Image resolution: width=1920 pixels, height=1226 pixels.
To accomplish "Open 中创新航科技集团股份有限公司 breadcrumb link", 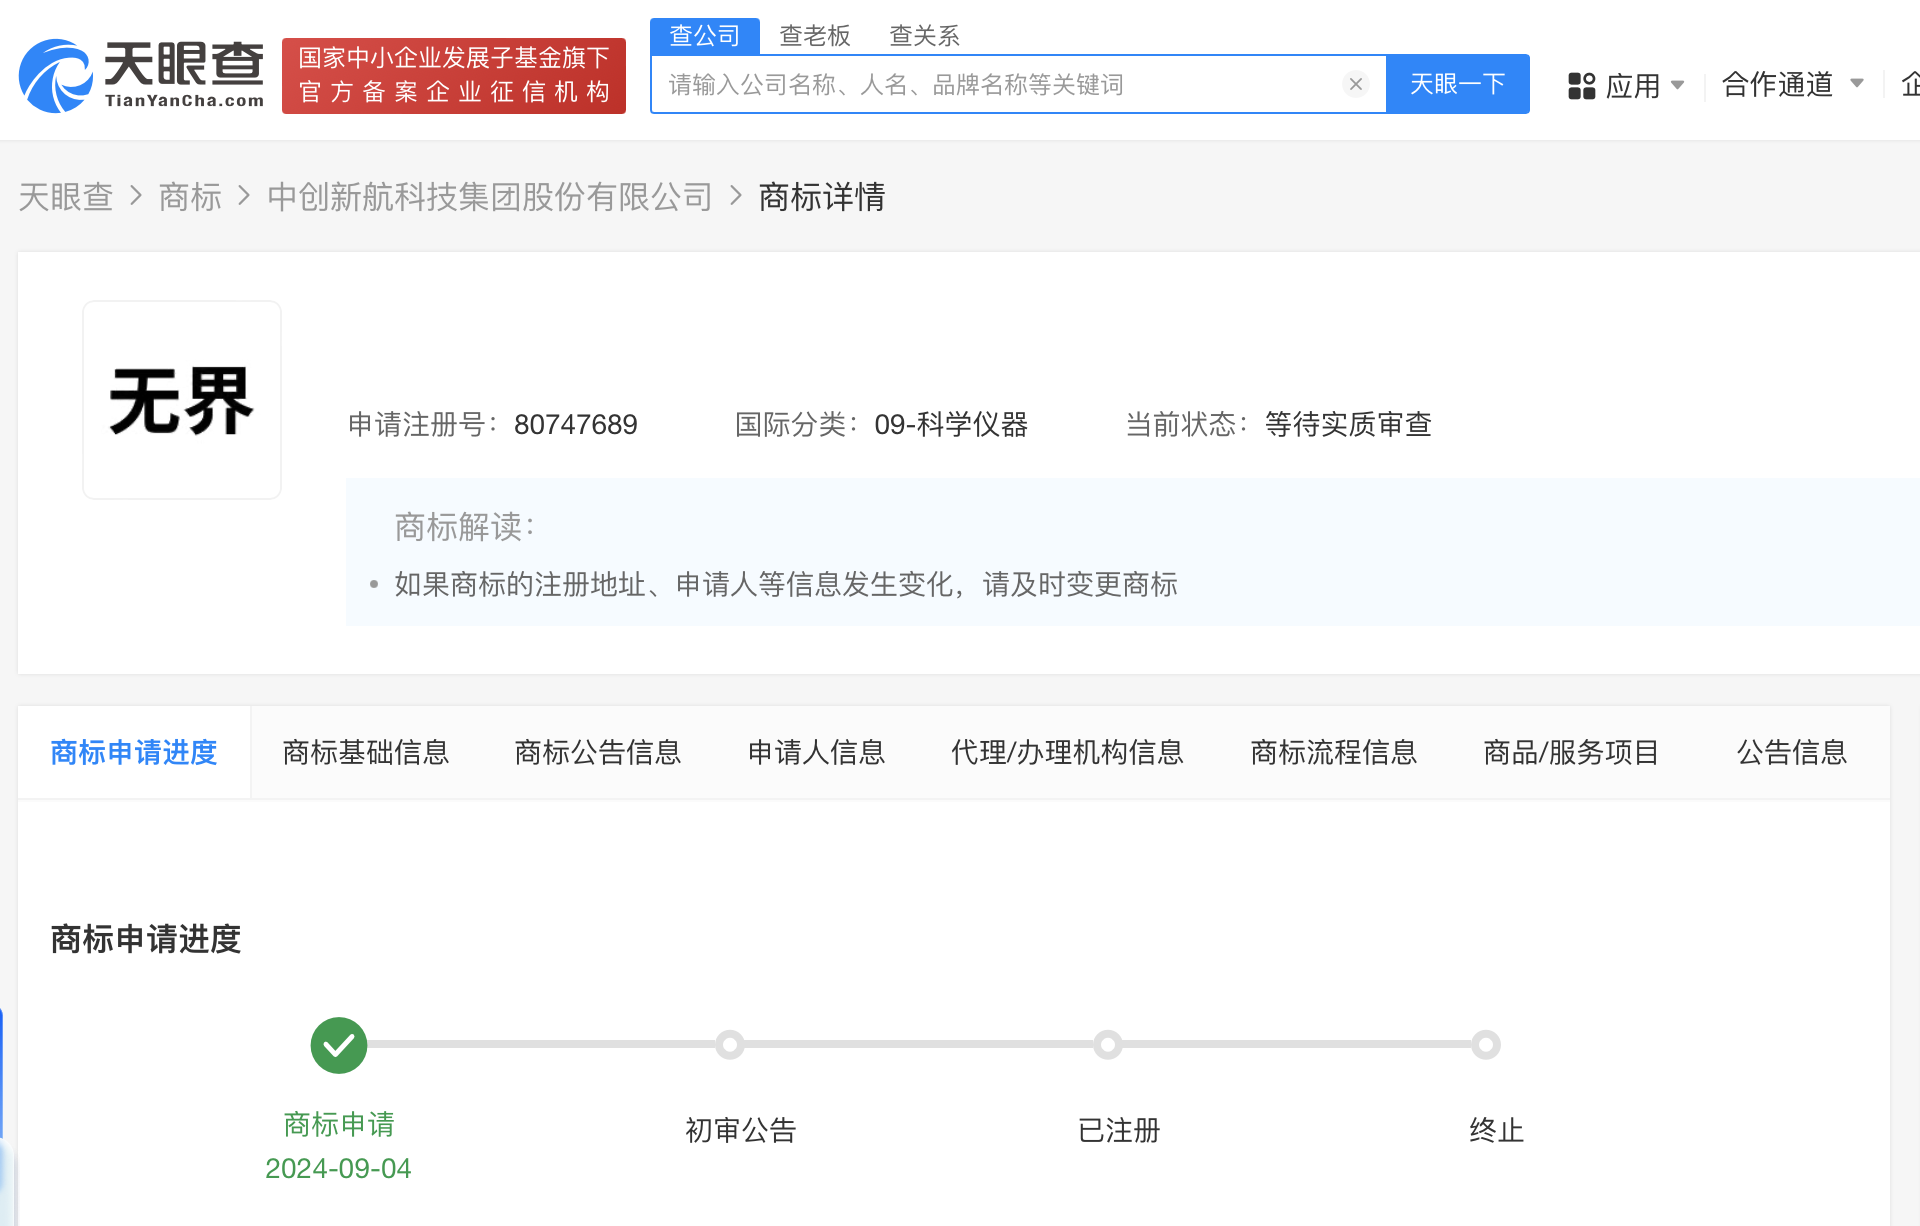I will coord(488,197).
